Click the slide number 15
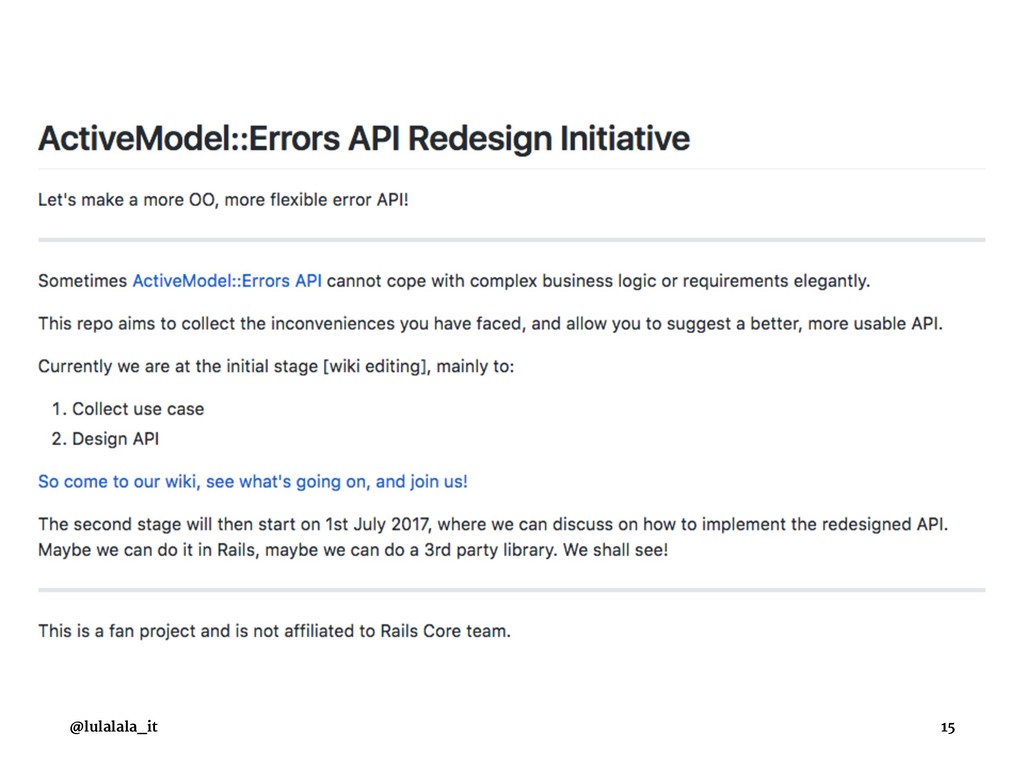Image resolution: width=1024 pixels, height=768 pixels. point(948,728)
